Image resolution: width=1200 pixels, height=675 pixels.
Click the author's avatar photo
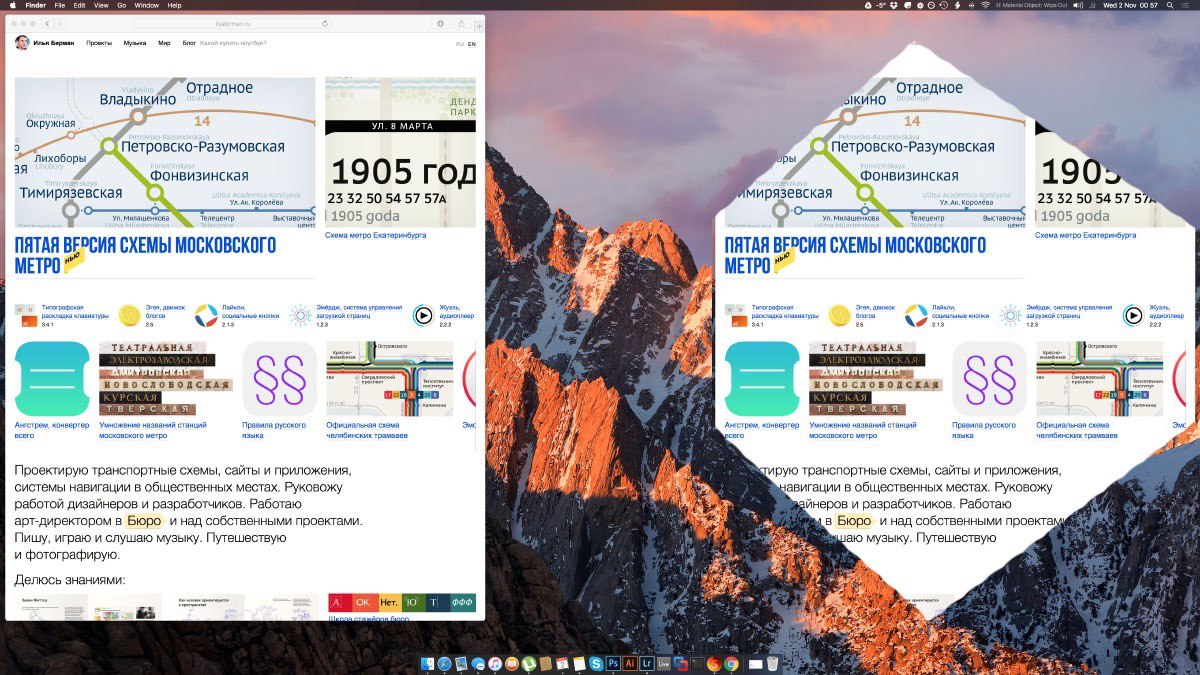[22, 43]
